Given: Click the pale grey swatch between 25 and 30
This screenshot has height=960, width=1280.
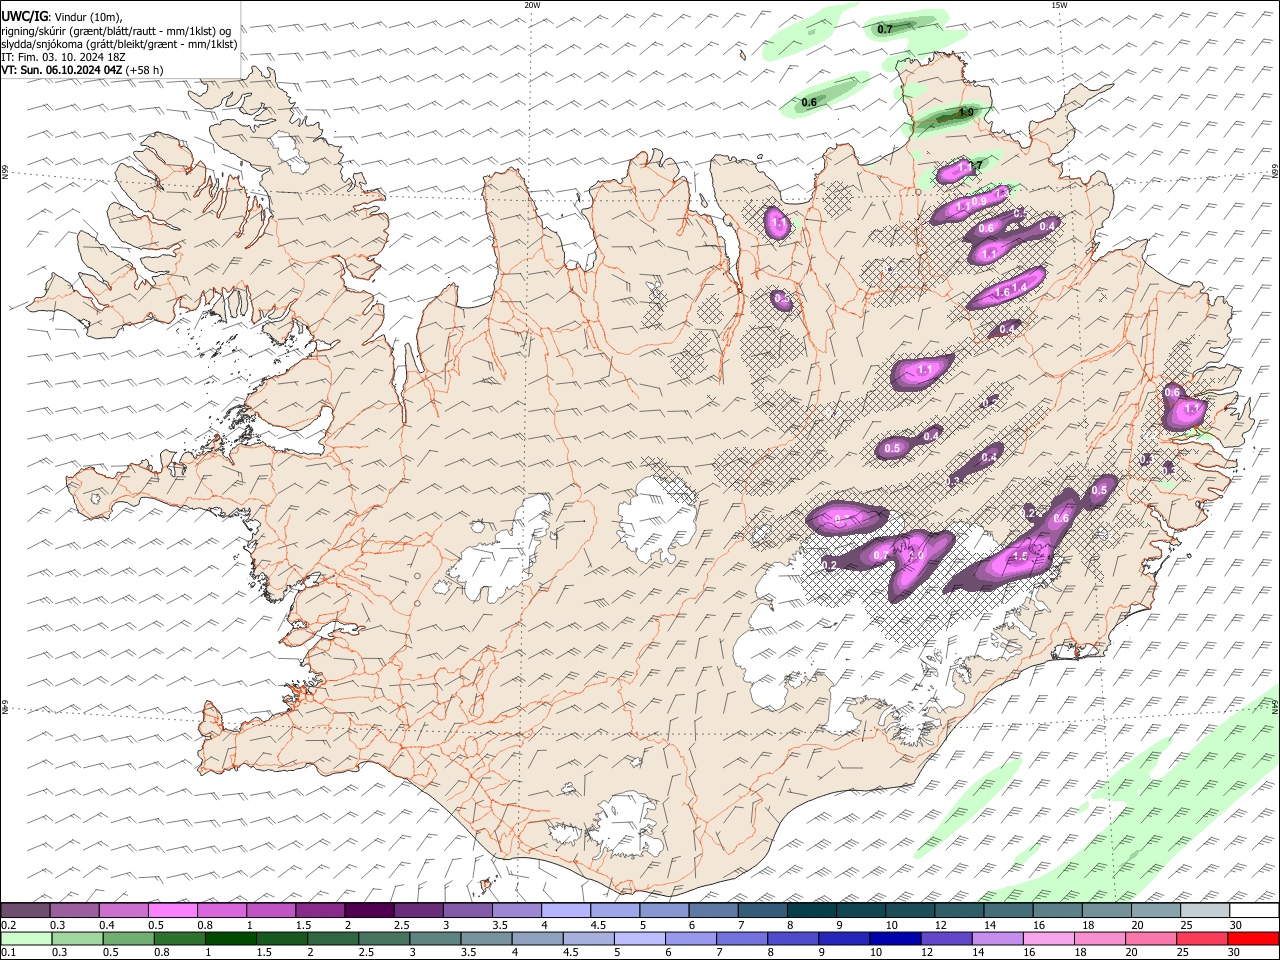Looking at the screenshot, I should pos(1204,911).
